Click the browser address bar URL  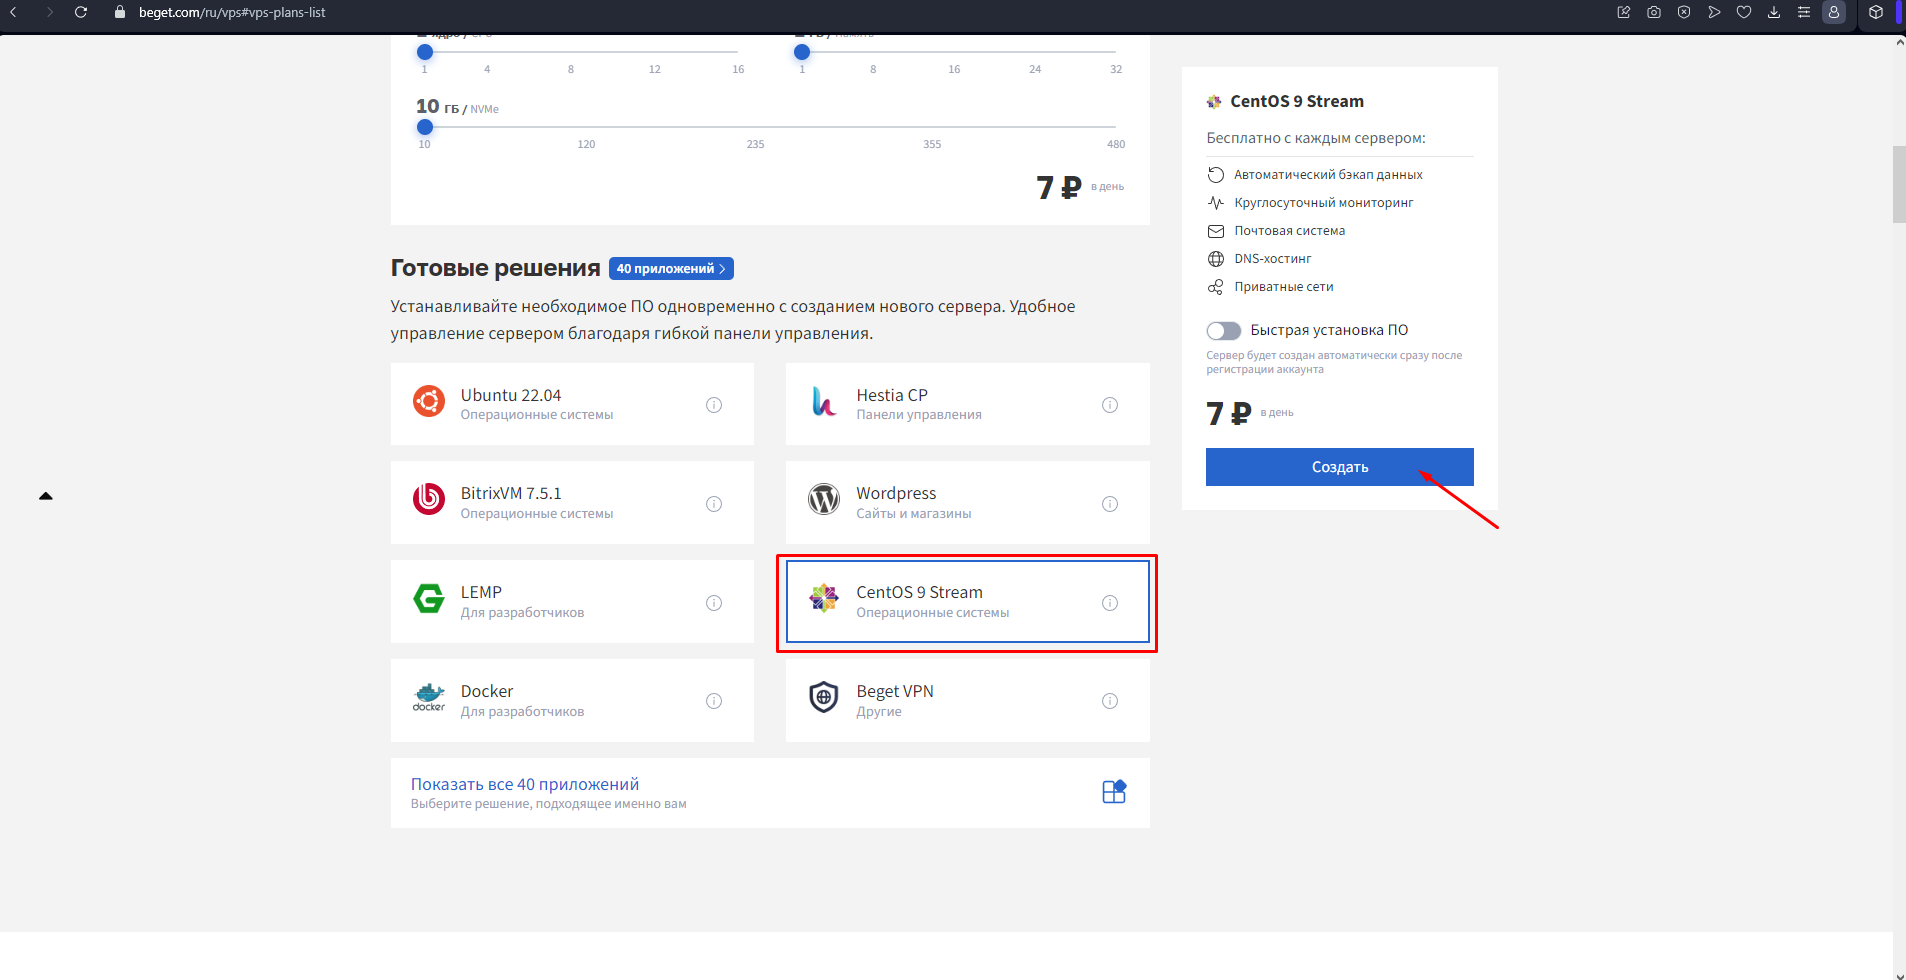point(232,13)
